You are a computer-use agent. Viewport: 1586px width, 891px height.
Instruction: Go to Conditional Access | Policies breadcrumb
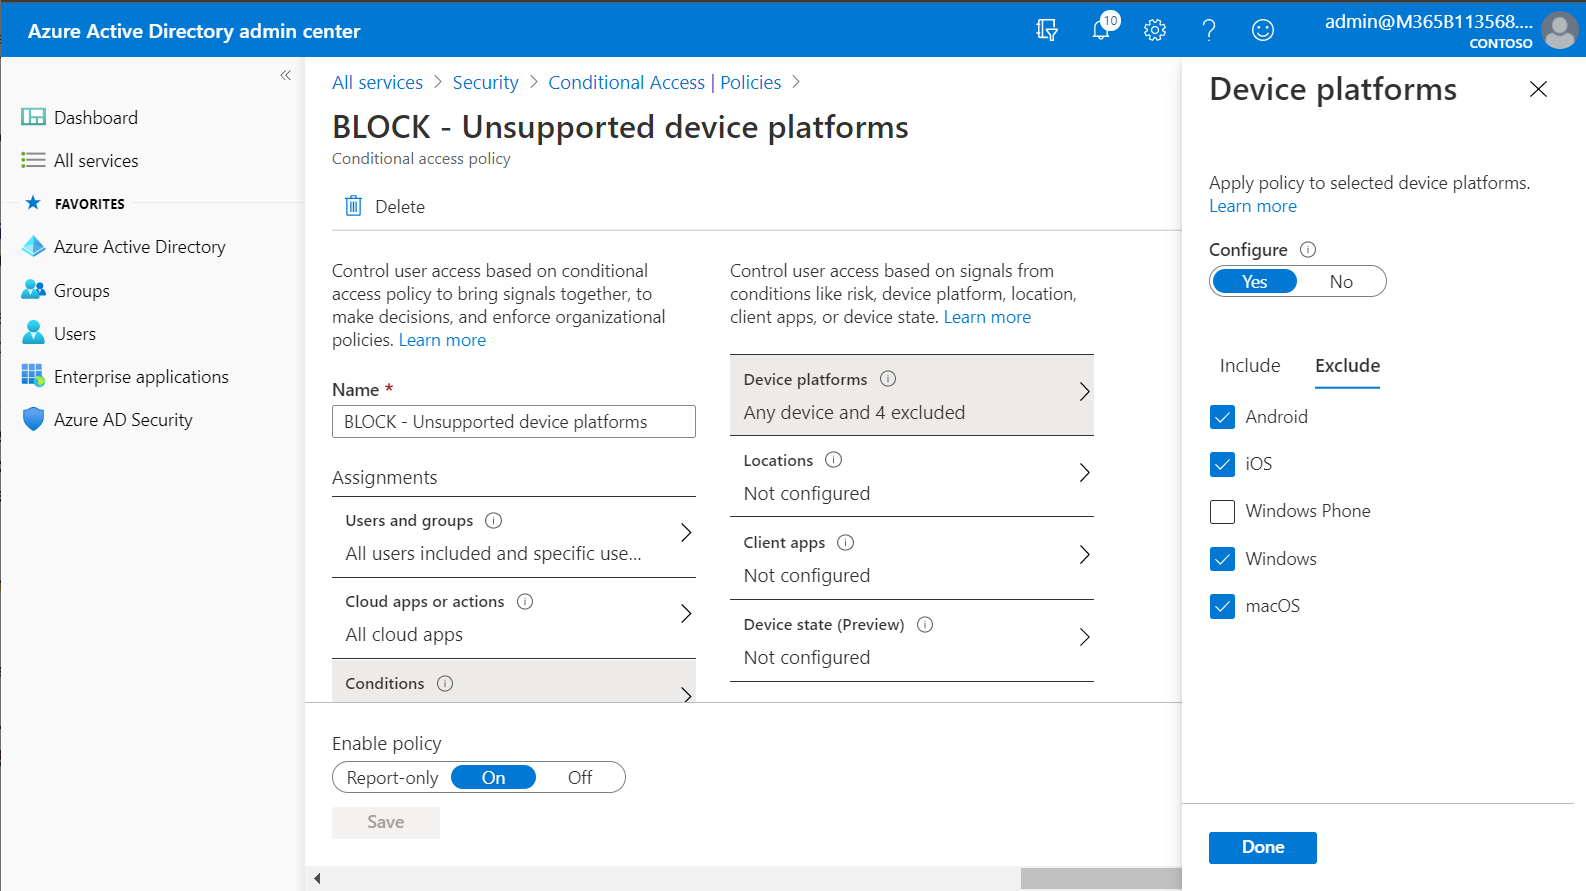[665, 83]
